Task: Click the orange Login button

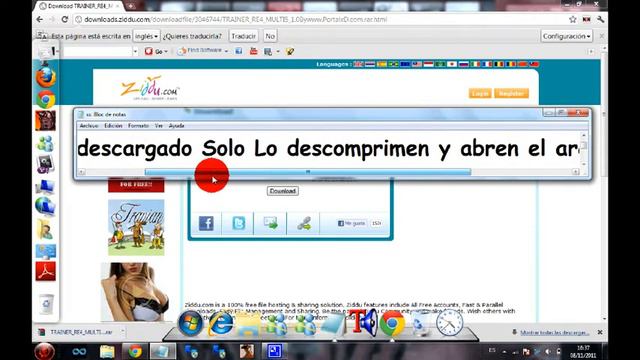Action: [480, 93]
